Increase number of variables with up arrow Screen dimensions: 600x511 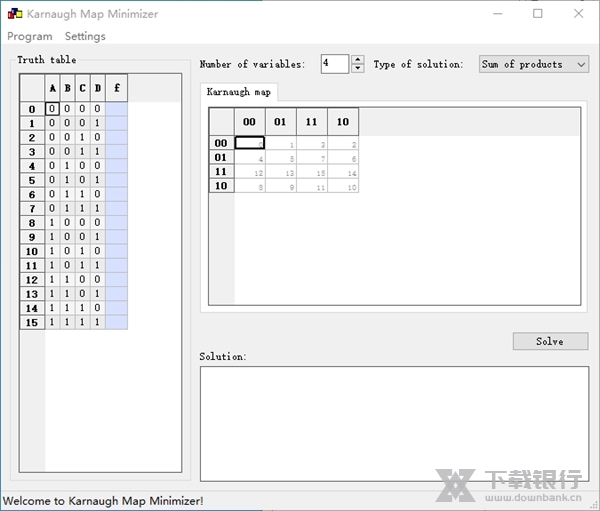358,59
